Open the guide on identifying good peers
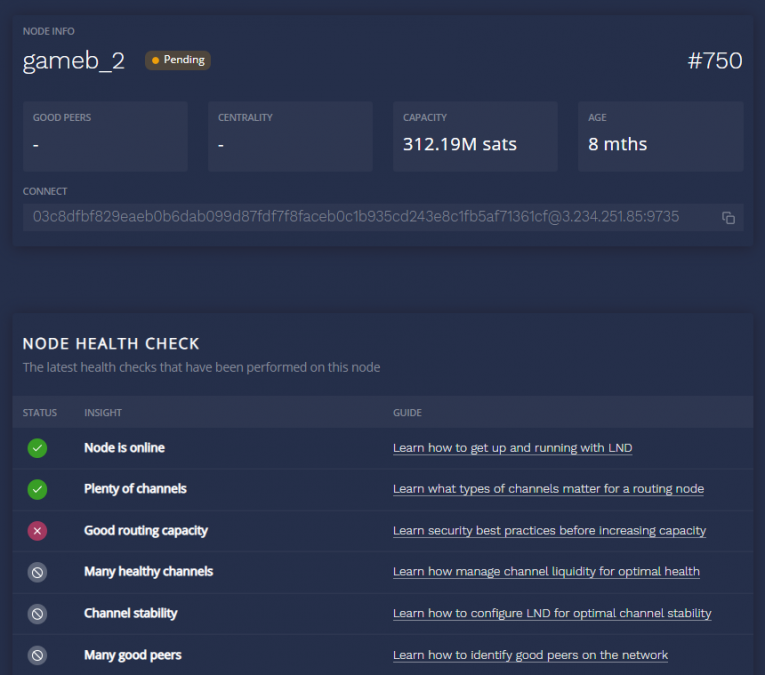The height and width of the screenshot is (675, 765). (530, 655)
